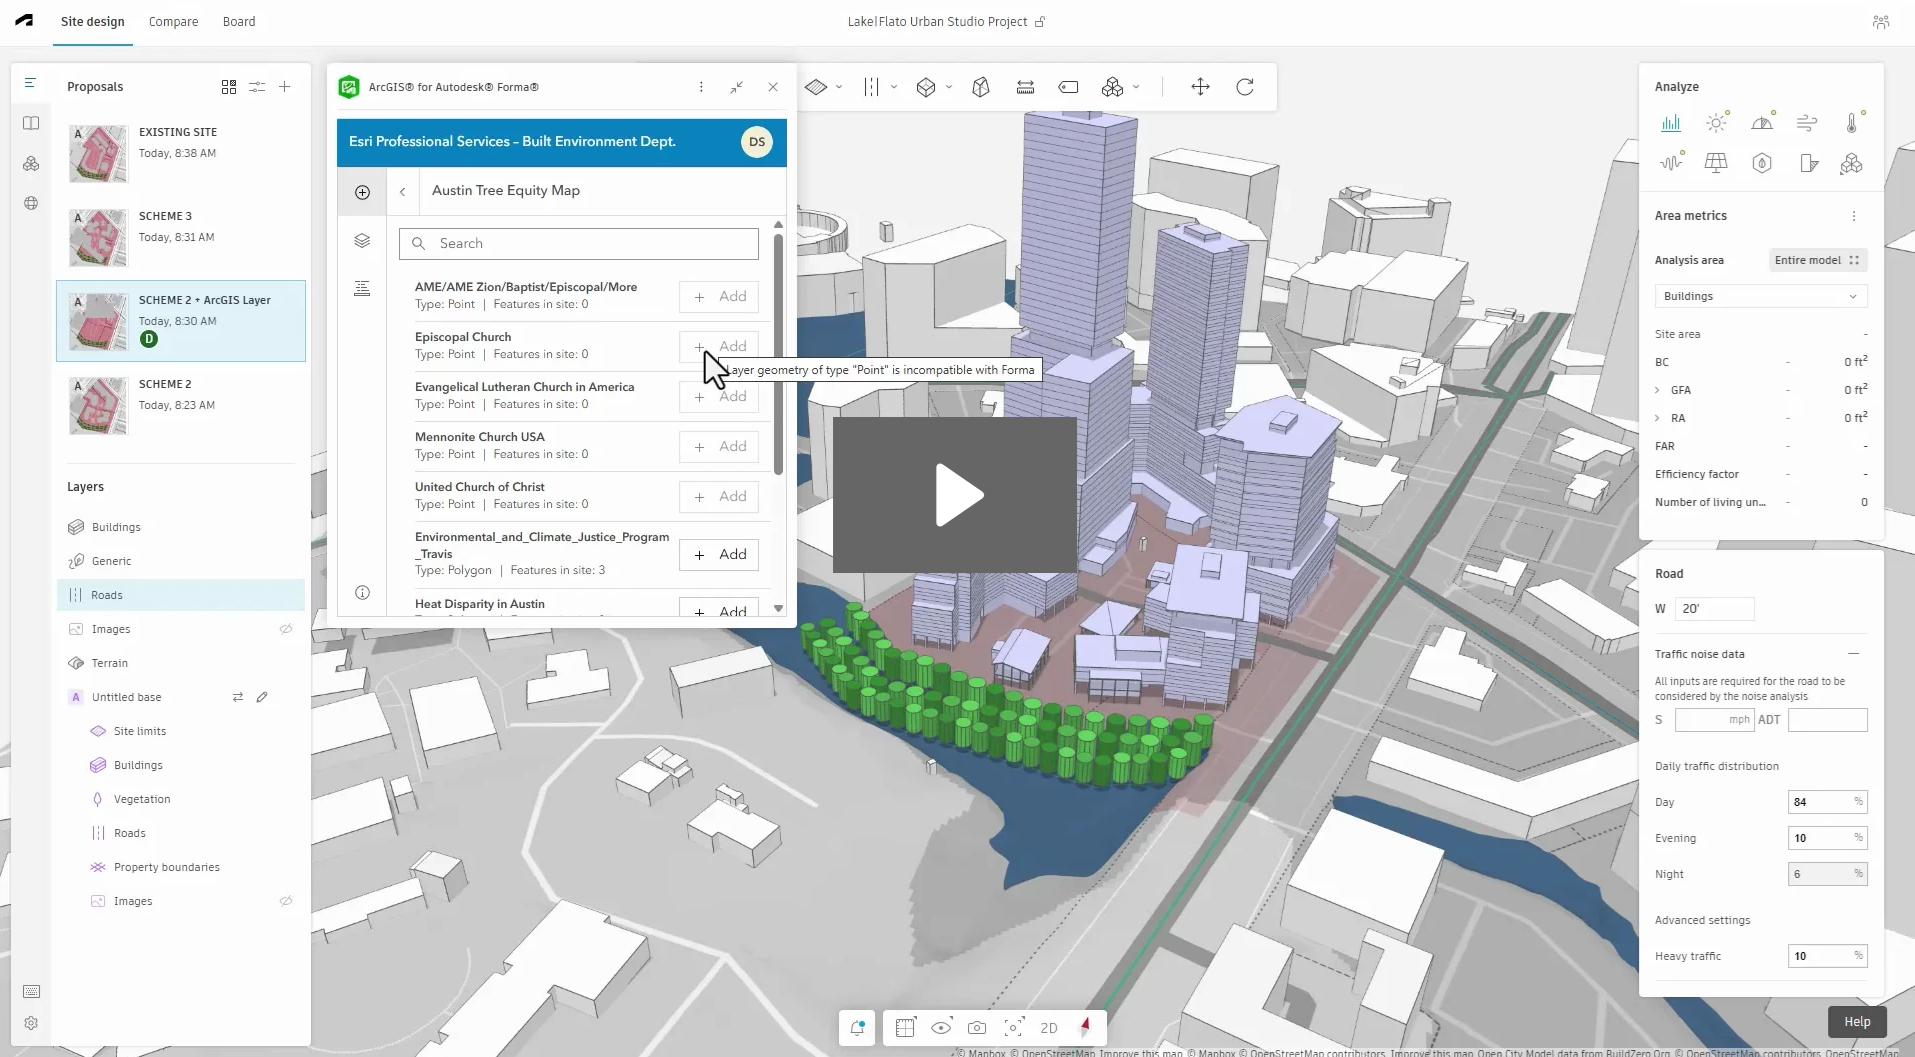The height and width of the screenshot is (1057, 1915).
Task: Click the zoom-to-fit focus icon
Action: (1013, 1027)
